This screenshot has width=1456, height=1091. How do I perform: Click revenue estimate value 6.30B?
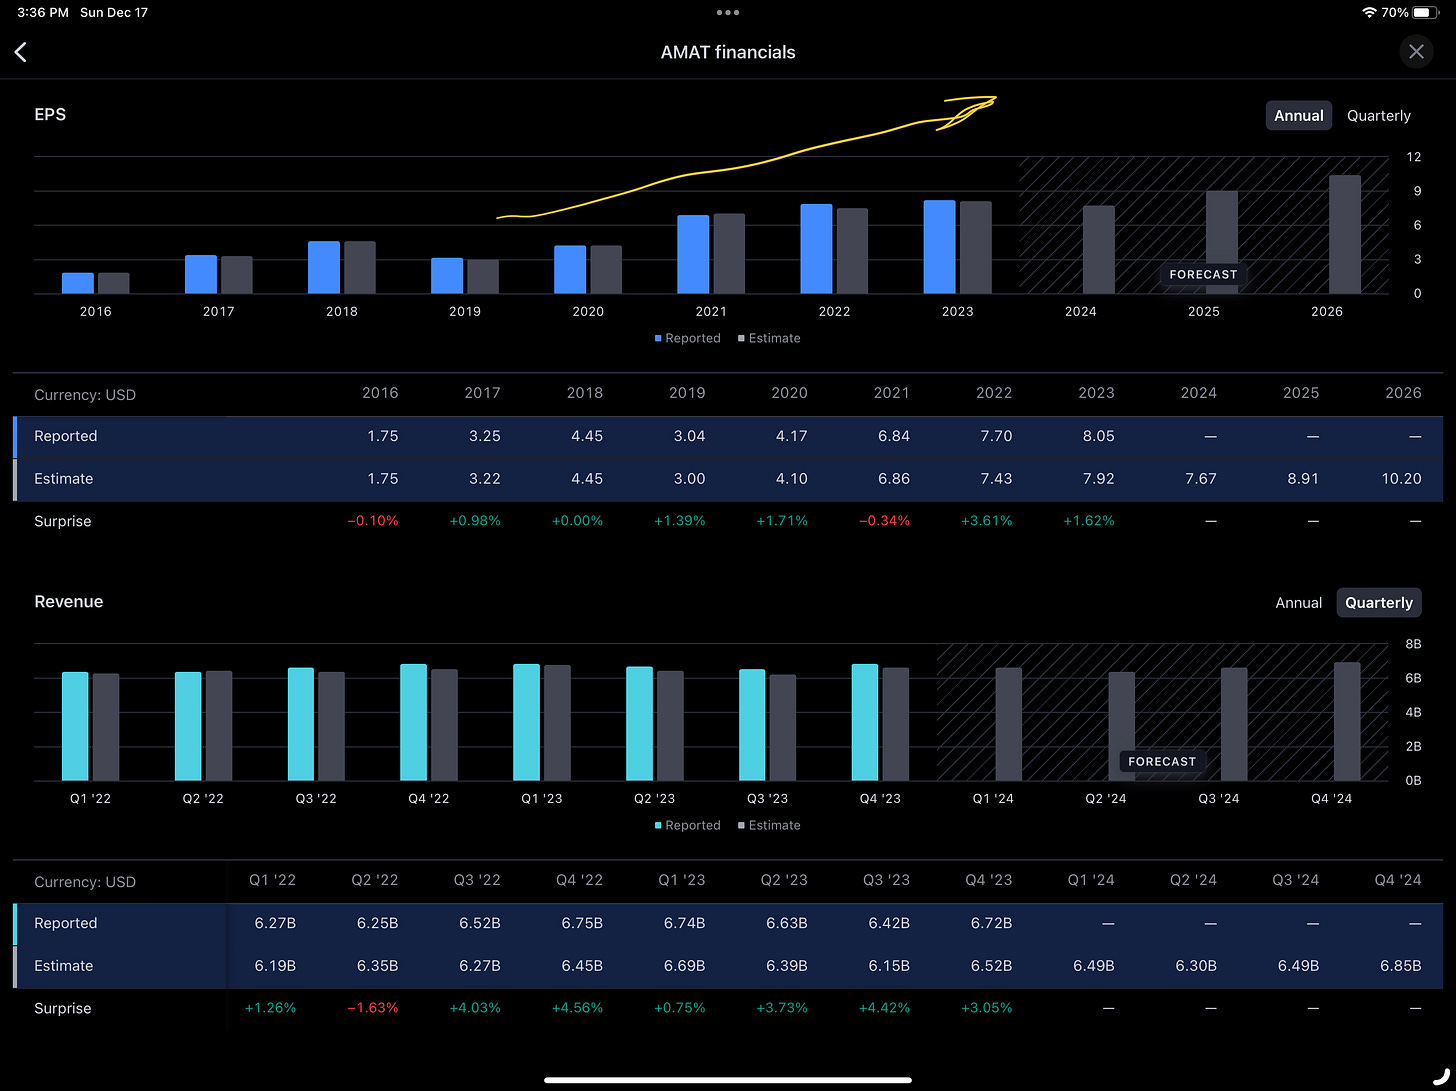tap(1196, 966)
